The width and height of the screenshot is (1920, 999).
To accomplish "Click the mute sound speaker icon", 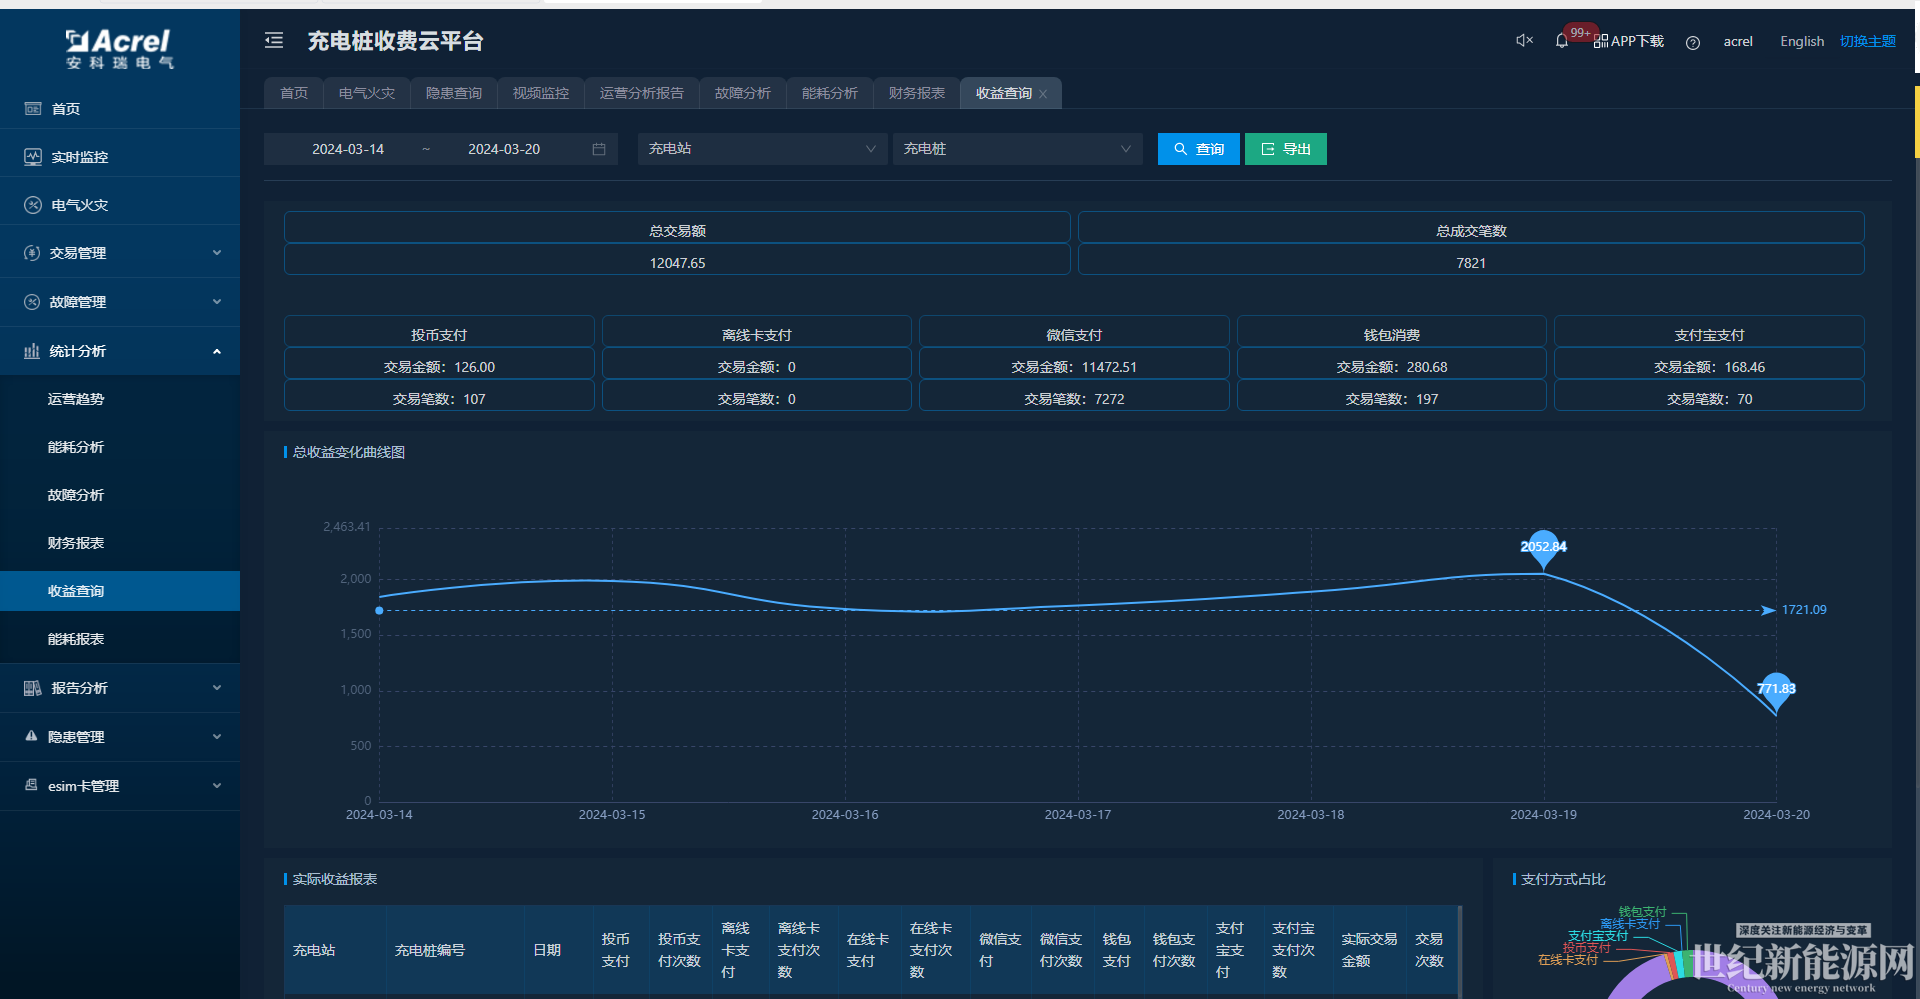I will [1524, 41].
